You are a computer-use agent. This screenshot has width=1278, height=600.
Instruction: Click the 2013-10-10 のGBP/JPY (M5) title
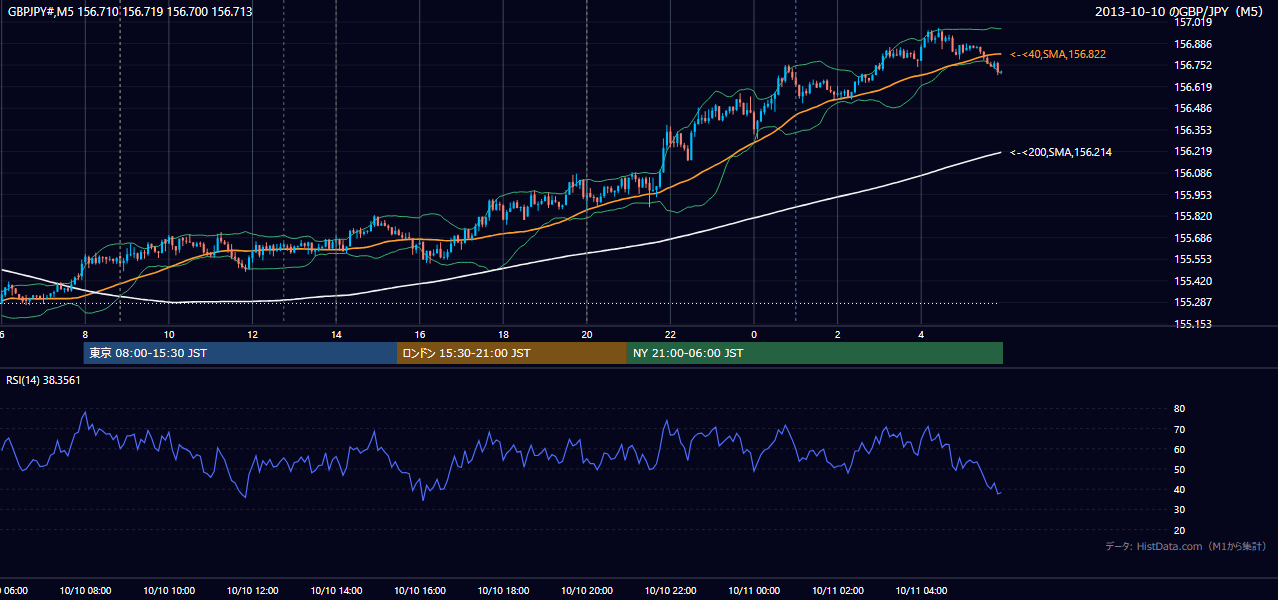1181,12
